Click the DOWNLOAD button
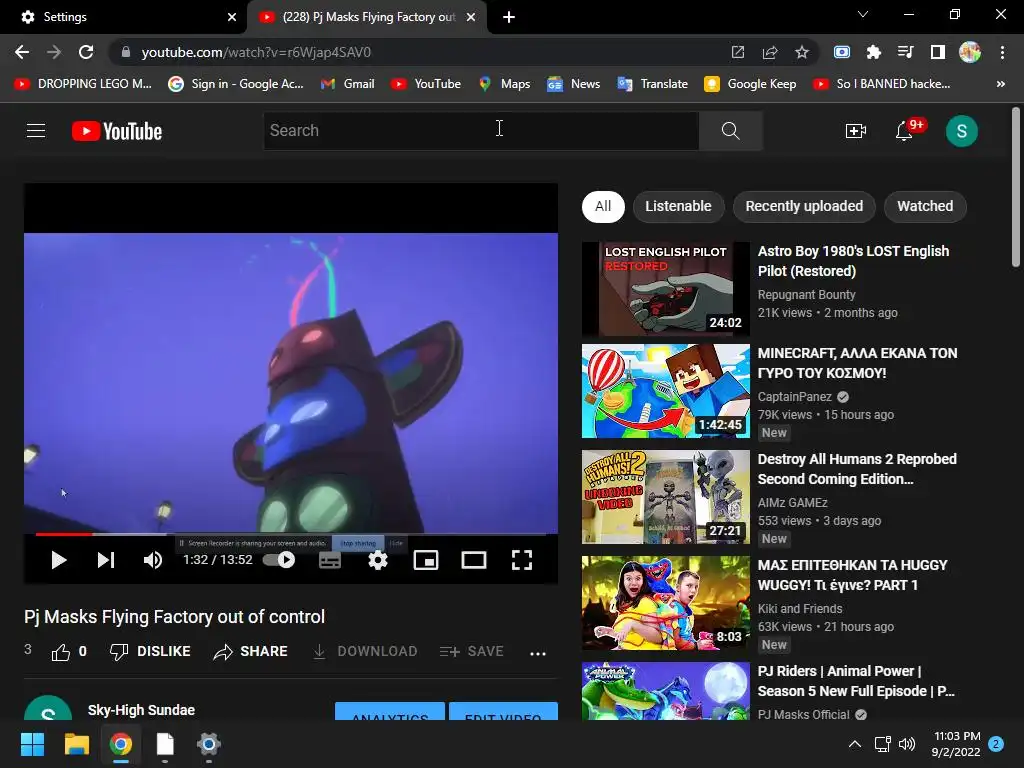The height and width of the screenshot is (768, 1024). 365,651
